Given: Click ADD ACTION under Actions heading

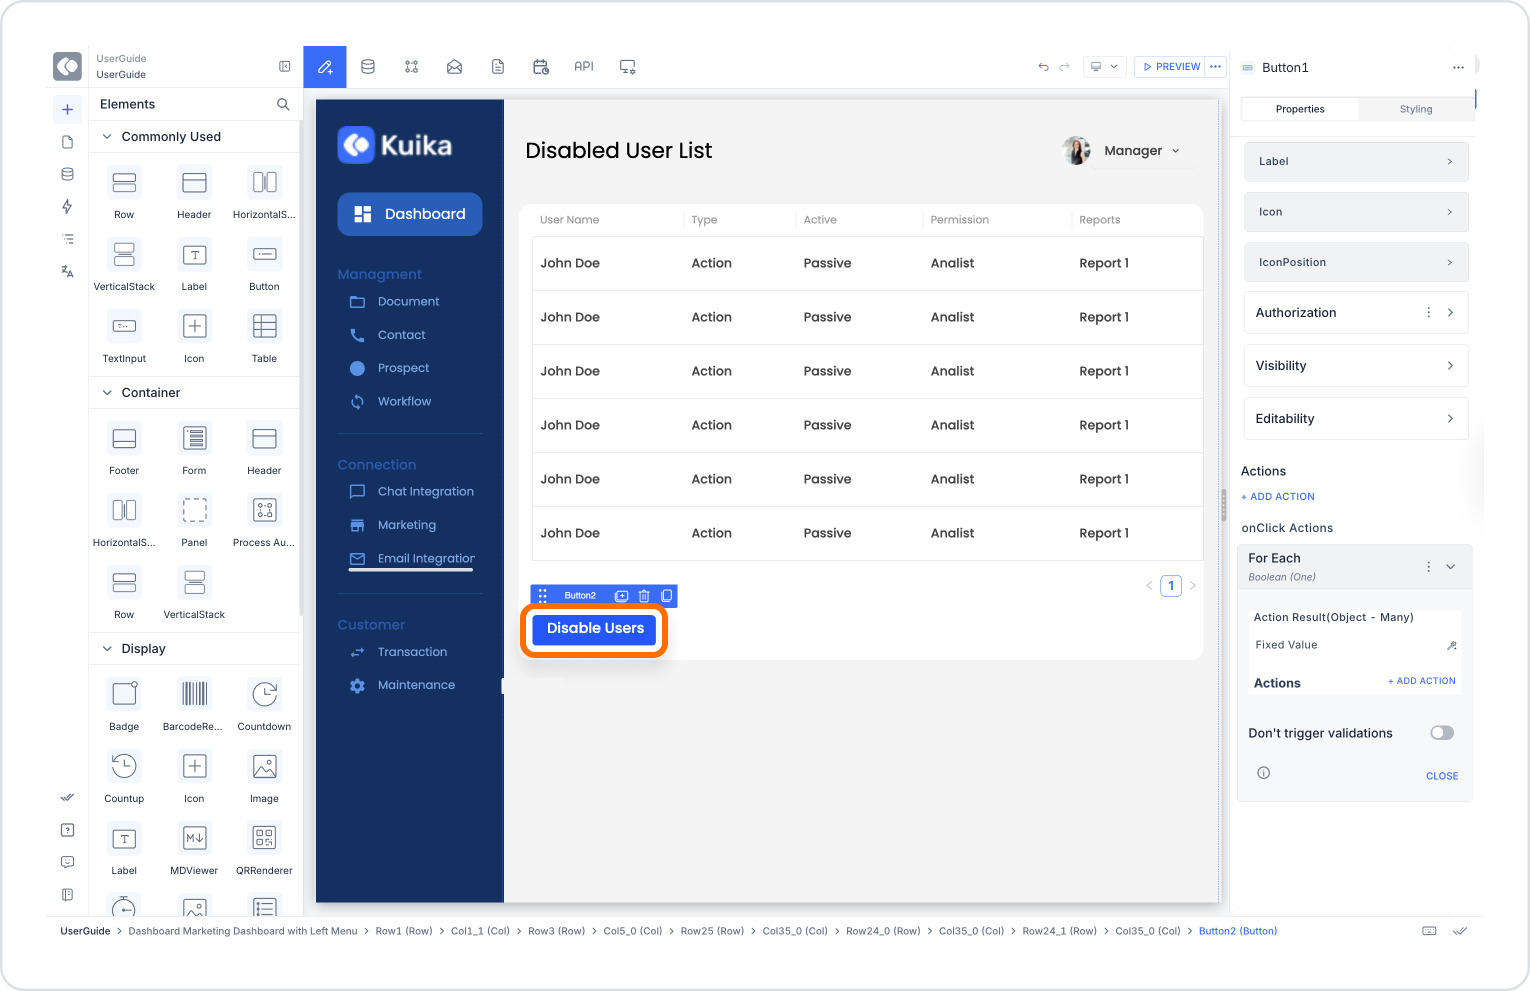Looking at the screenshot, I should 1278,497.
